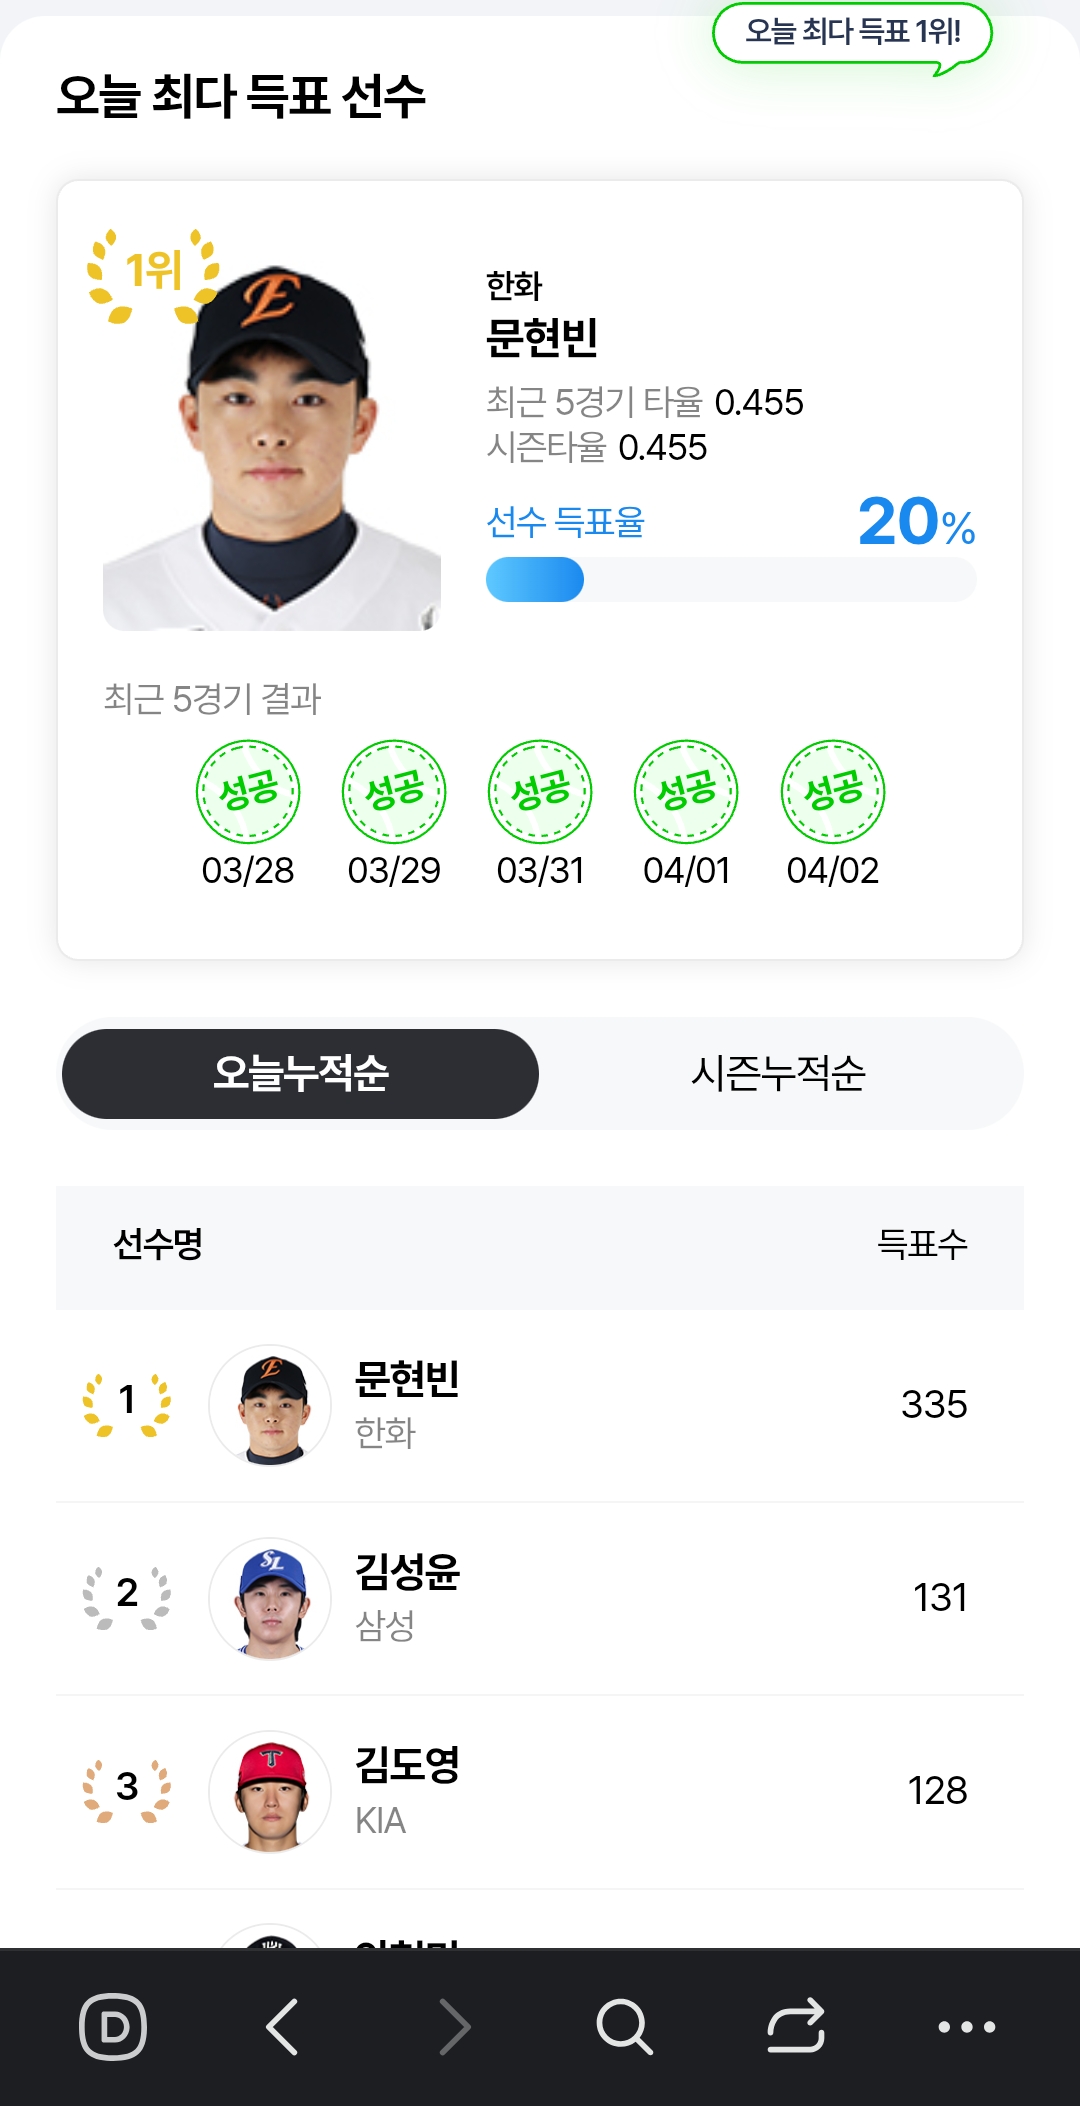Tap the 오늘 최다 득표 1위! bubble
1080x2106 pixels.
click(x=852, y=33)
